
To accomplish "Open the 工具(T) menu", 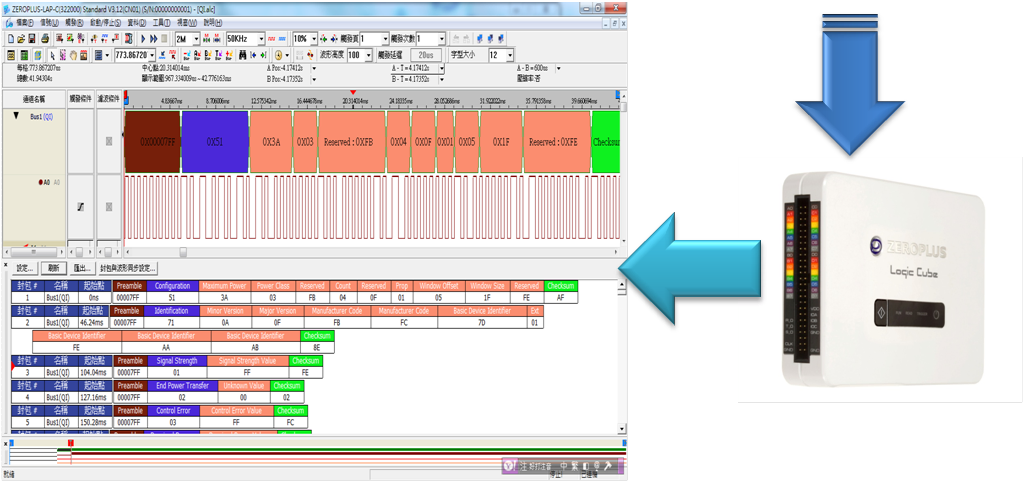I will tap(160, 22).
